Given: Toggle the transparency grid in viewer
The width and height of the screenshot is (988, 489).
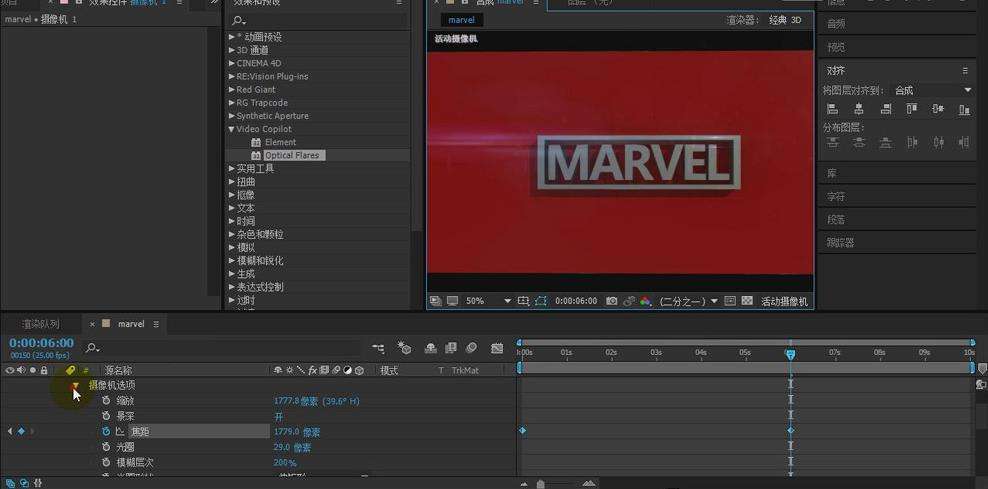Looking at the screenshot, I should (x=747, y=301).
